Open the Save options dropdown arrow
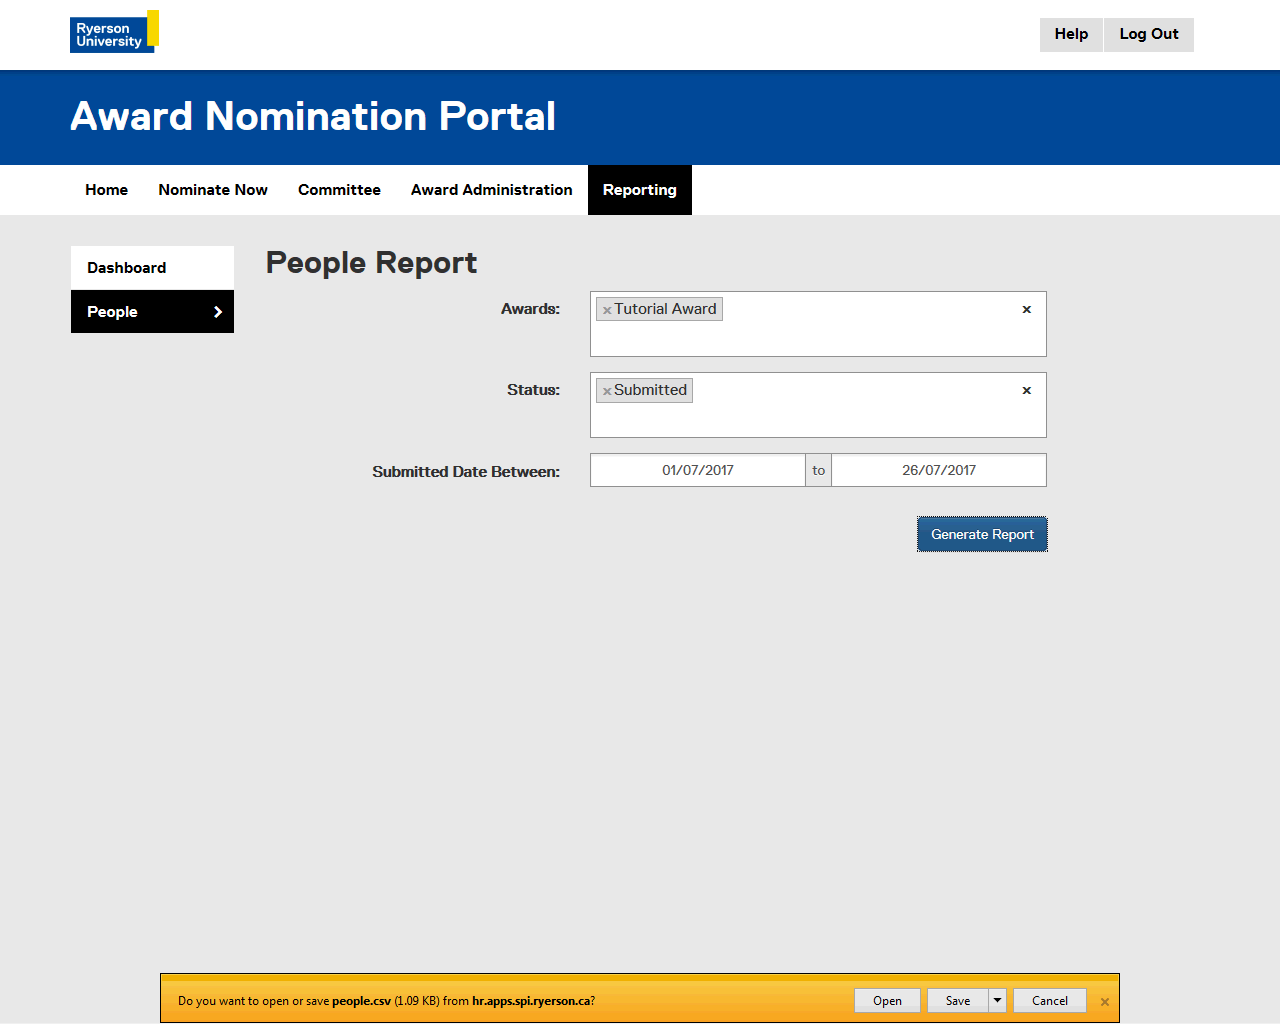Image resolution: width=1280 pixels, height=1024 pixels. click(997, 1000)
